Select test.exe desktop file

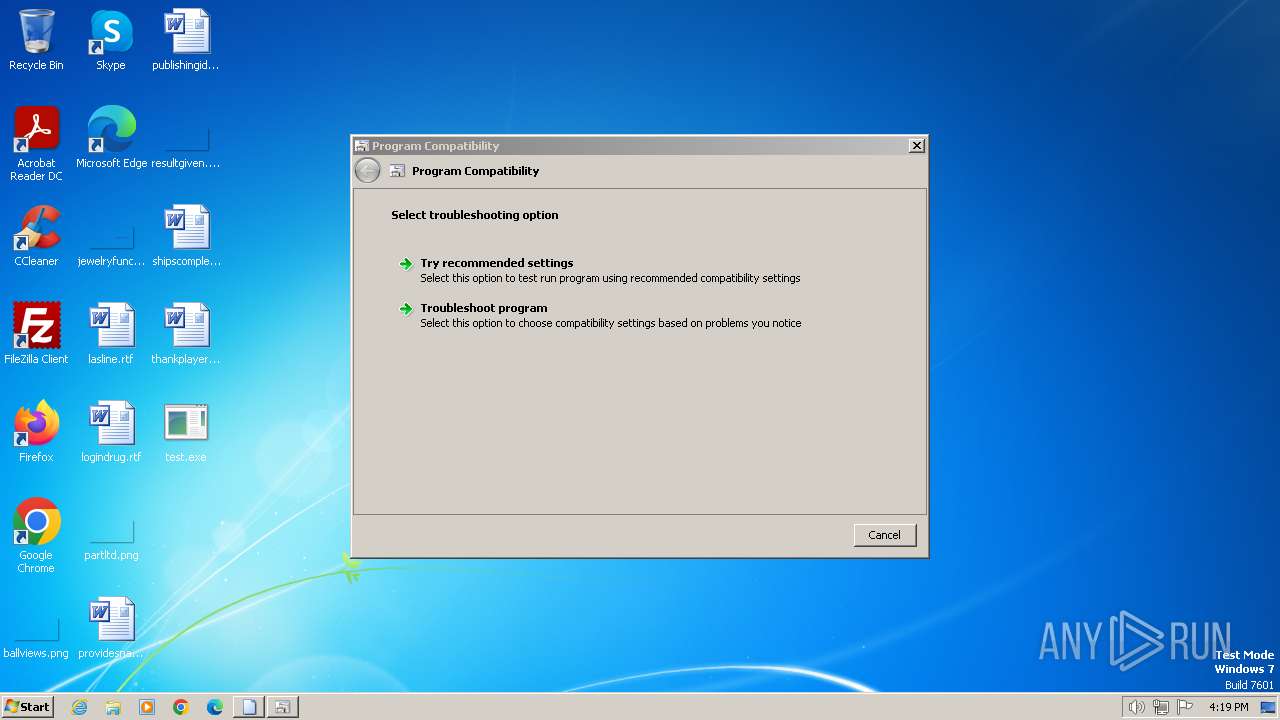(186, 433)
